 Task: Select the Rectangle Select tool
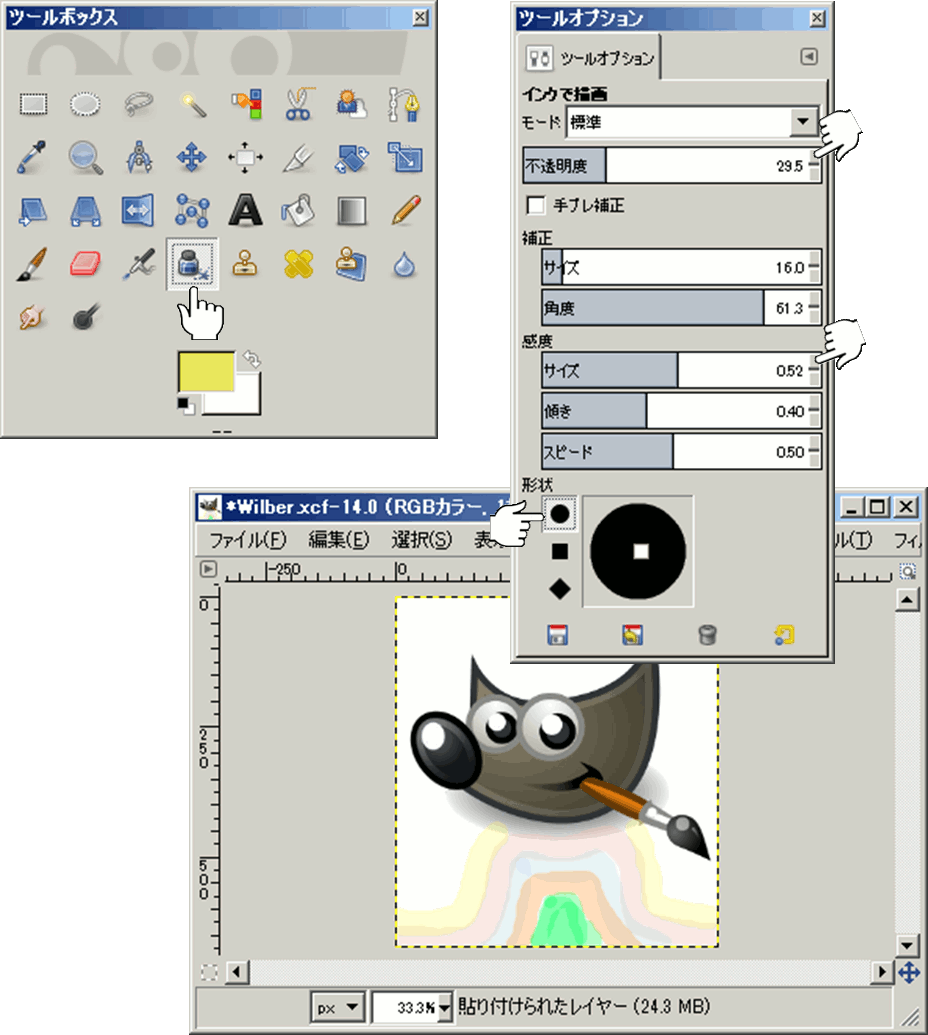pos(35,103)
